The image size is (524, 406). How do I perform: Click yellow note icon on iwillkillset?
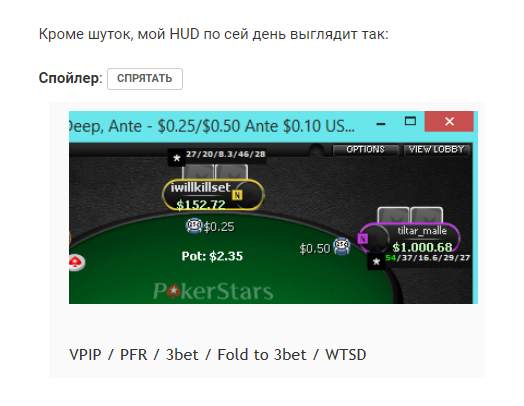(237, 195)
